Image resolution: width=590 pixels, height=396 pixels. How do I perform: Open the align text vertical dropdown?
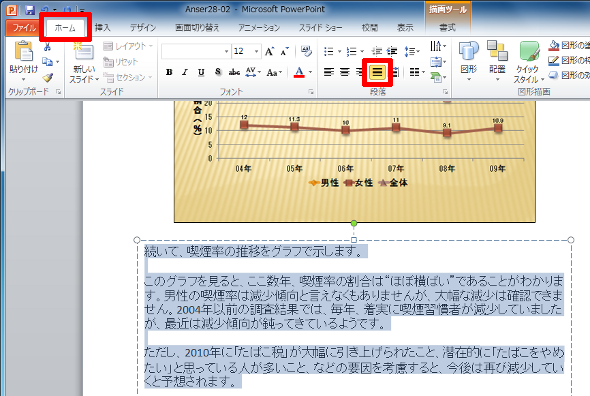coord(438,62)
